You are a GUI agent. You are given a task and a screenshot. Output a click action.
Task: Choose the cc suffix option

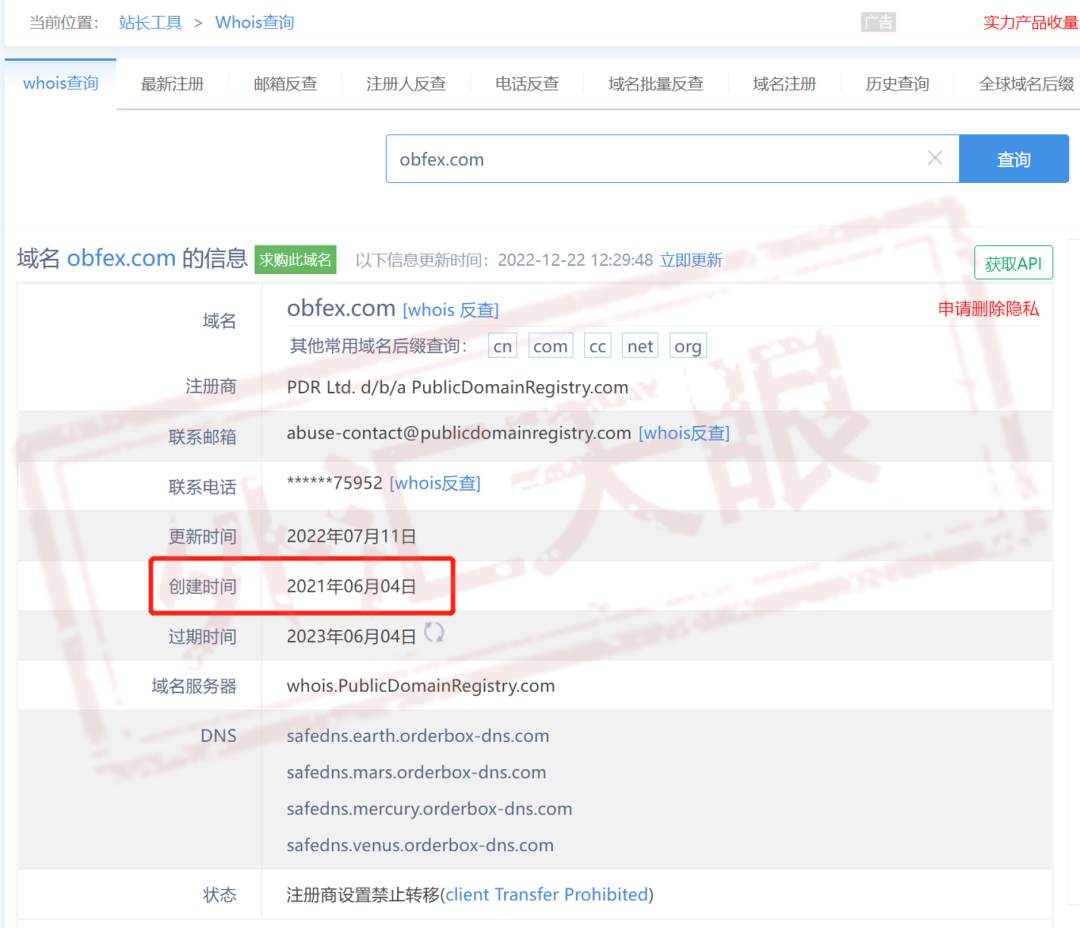[x=597, y=346]
